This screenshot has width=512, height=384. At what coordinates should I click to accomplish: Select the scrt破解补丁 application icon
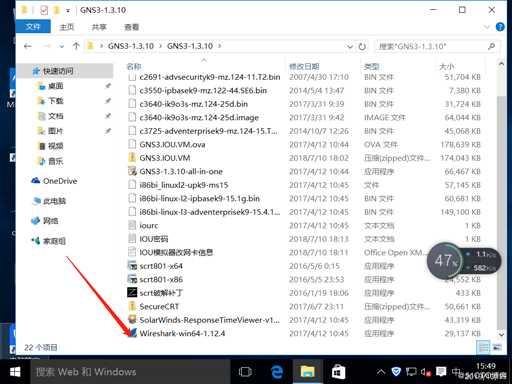132,293
